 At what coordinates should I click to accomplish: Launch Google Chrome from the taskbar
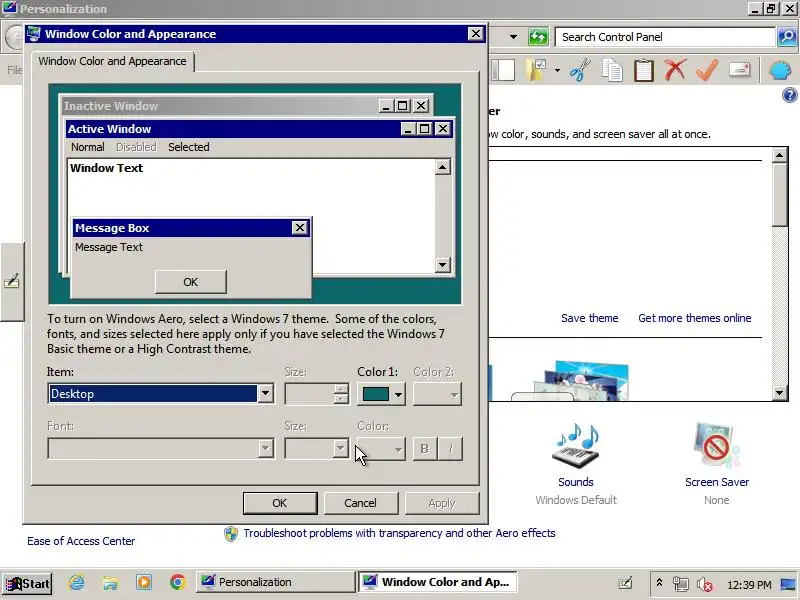tap(178, 582)
